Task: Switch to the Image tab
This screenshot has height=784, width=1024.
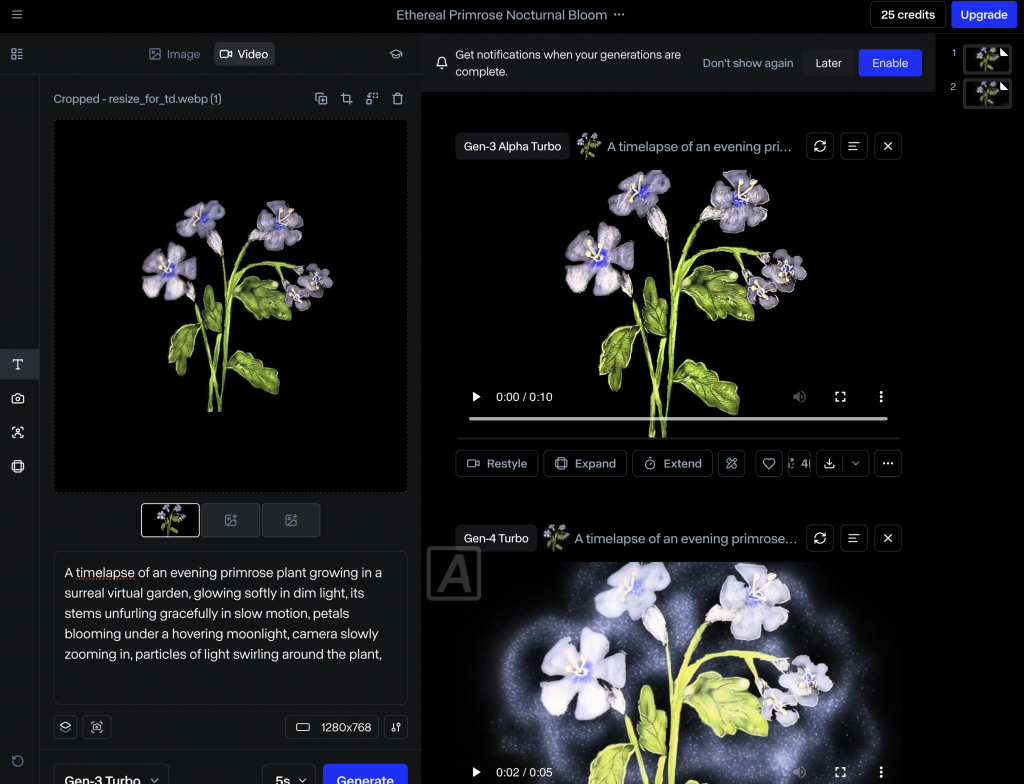Action: click(x=174, y=54)
